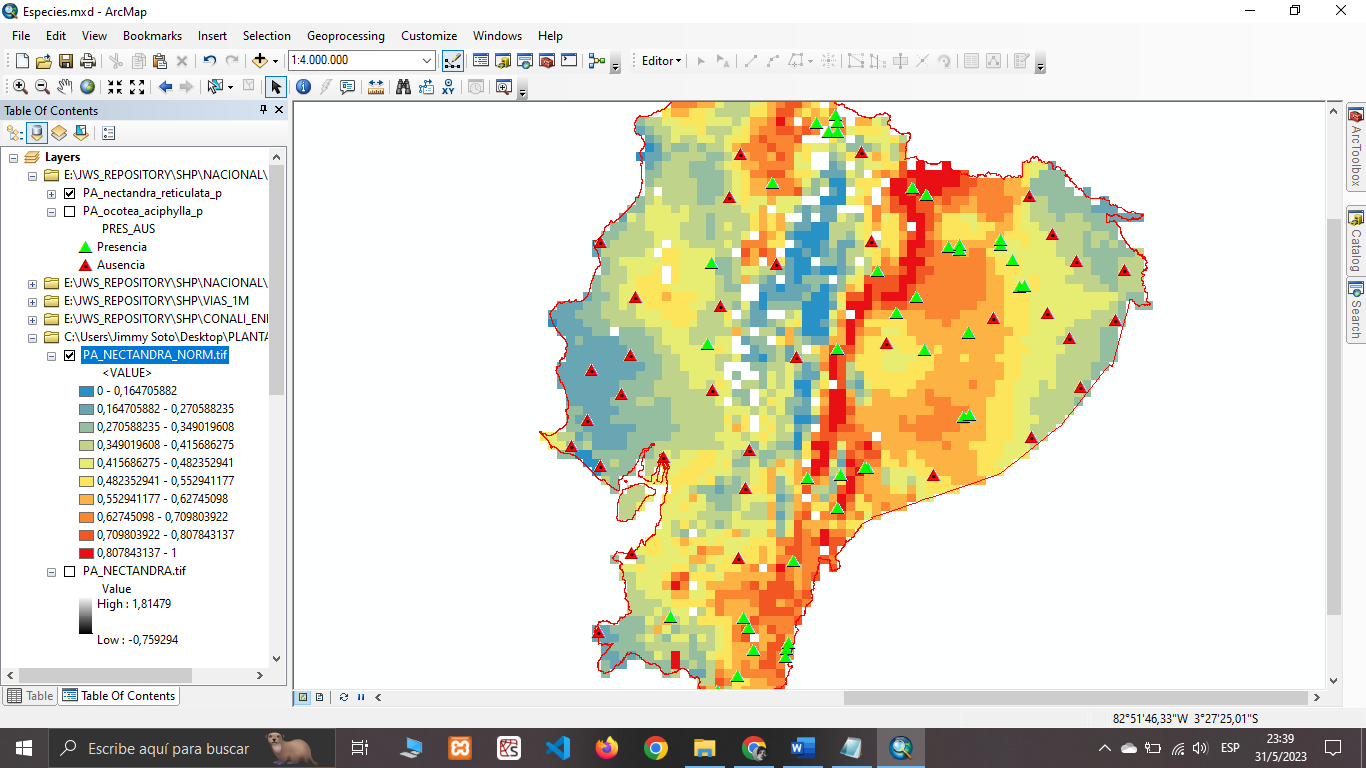Open the Editor Toolbar icon beside scale box

pyautogui.click(x=452, y=61)
